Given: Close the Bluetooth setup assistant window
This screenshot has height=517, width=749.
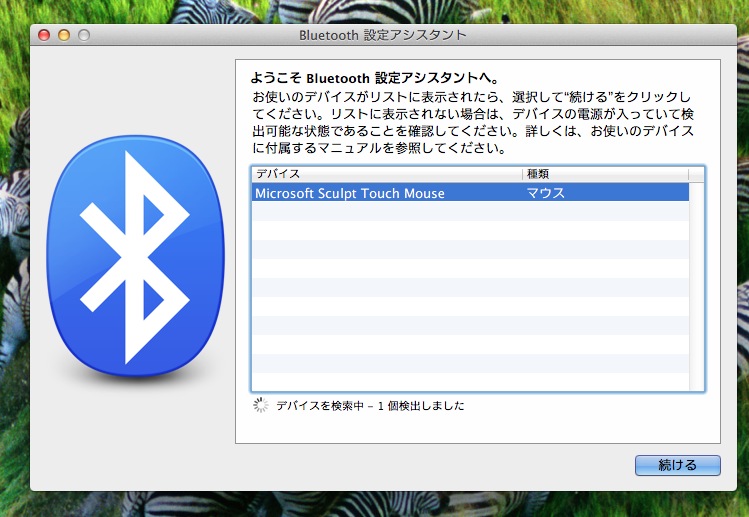Looking at the screenshot, I should (44, 35).
